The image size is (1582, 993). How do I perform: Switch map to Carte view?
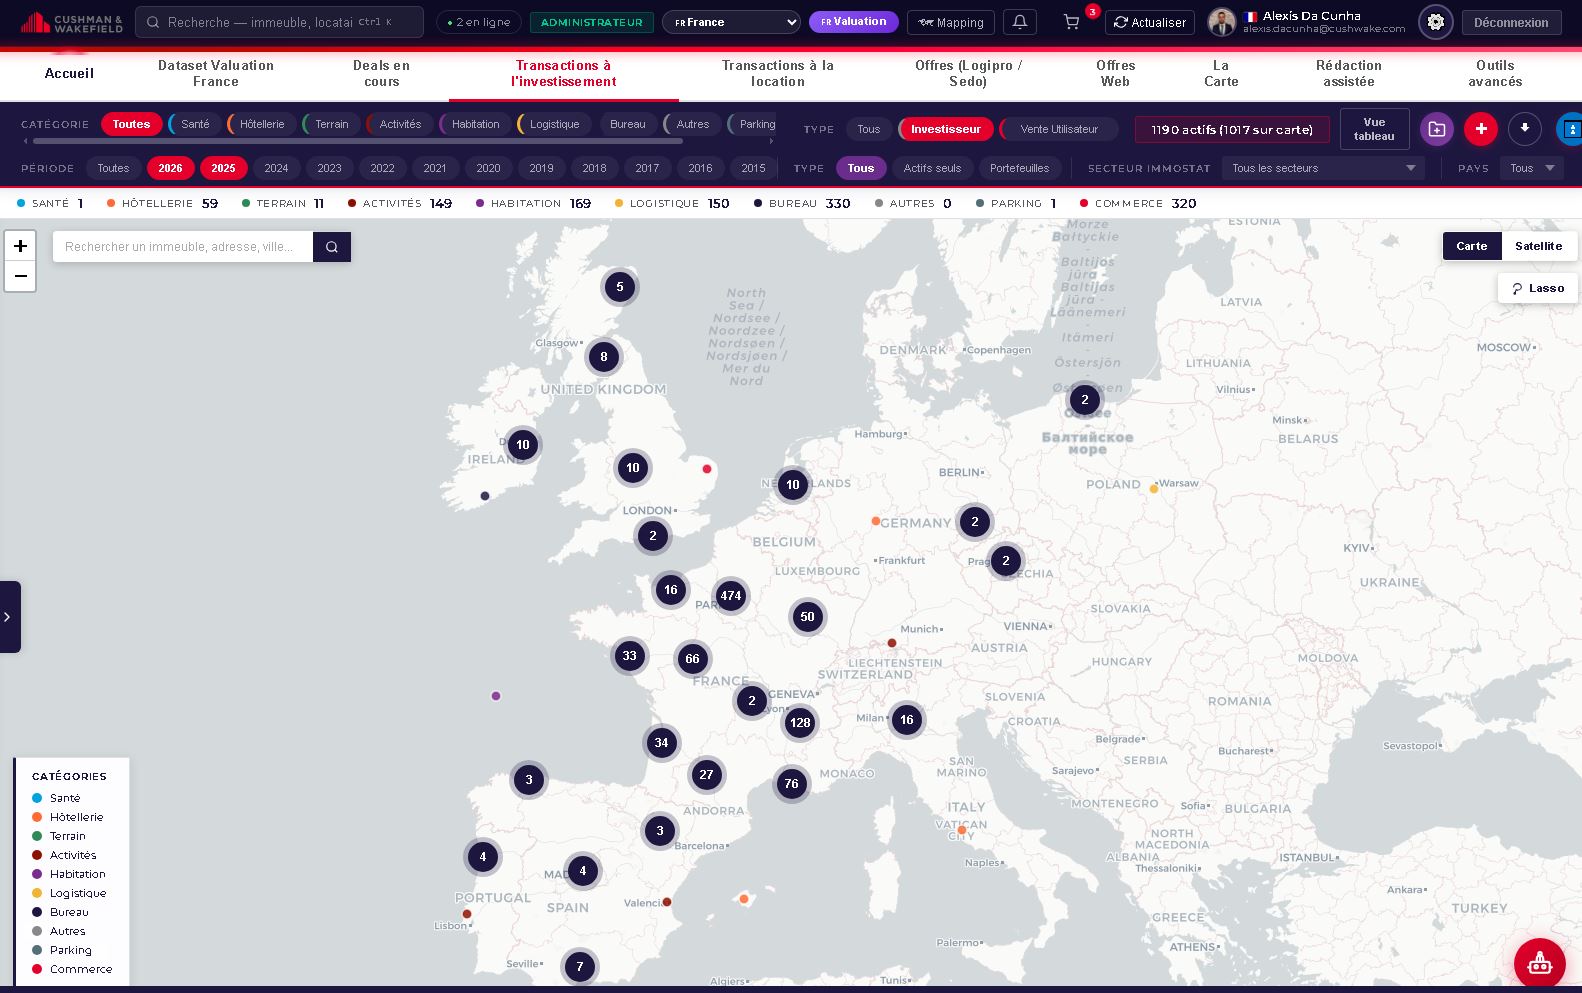(x=1472, y=246)
